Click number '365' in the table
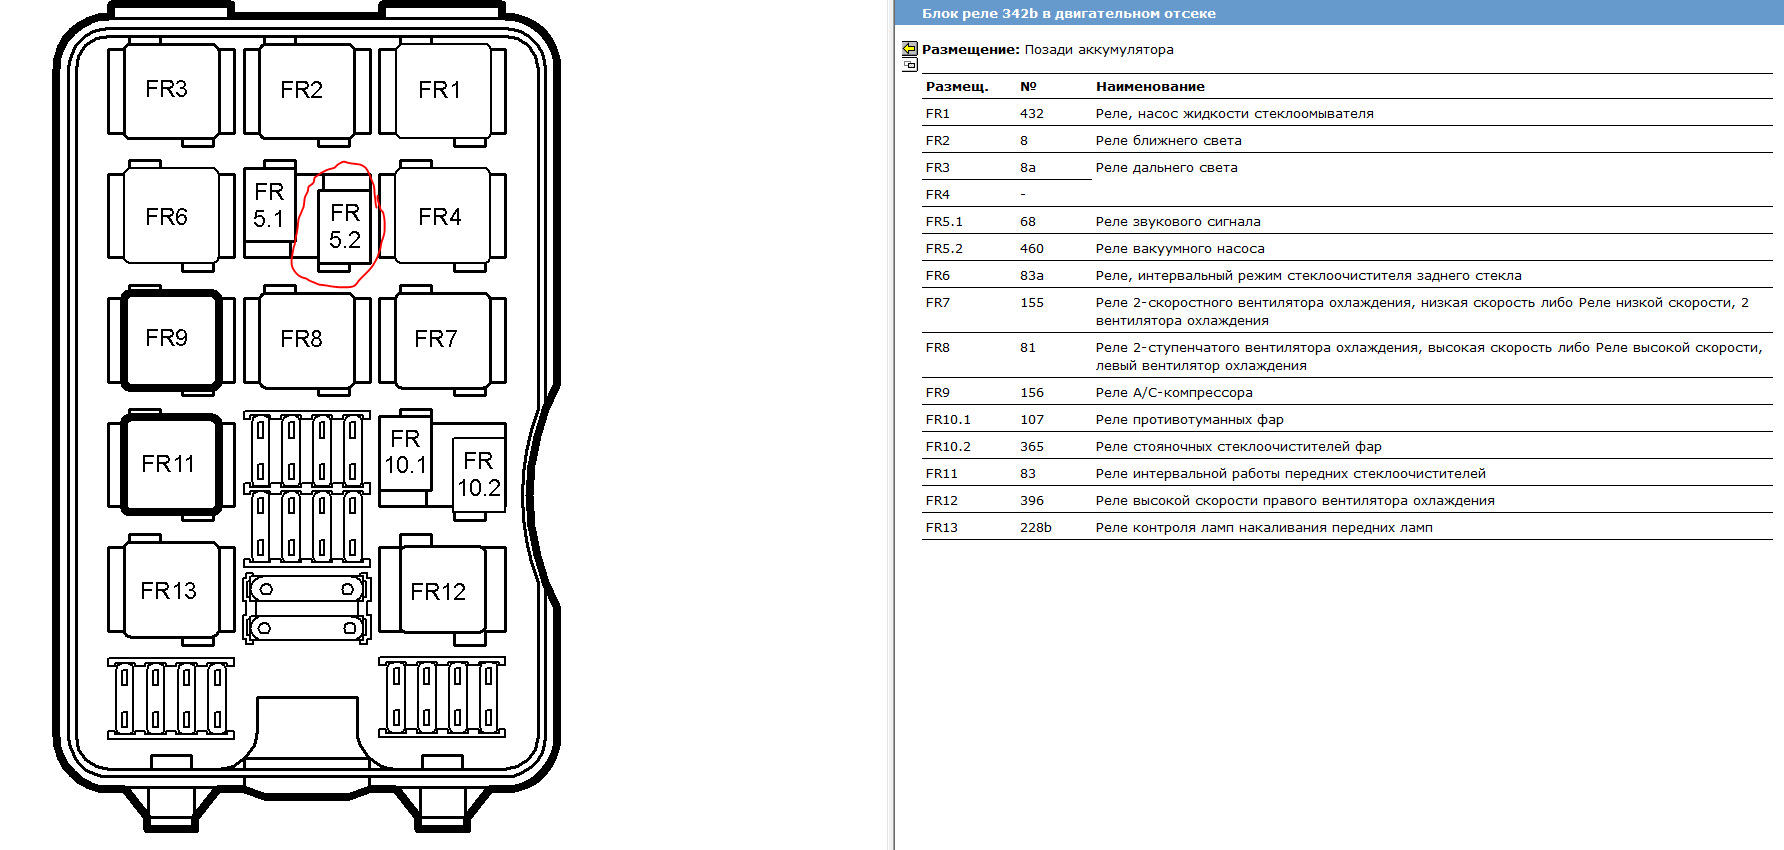 (x=1032, y=447)
